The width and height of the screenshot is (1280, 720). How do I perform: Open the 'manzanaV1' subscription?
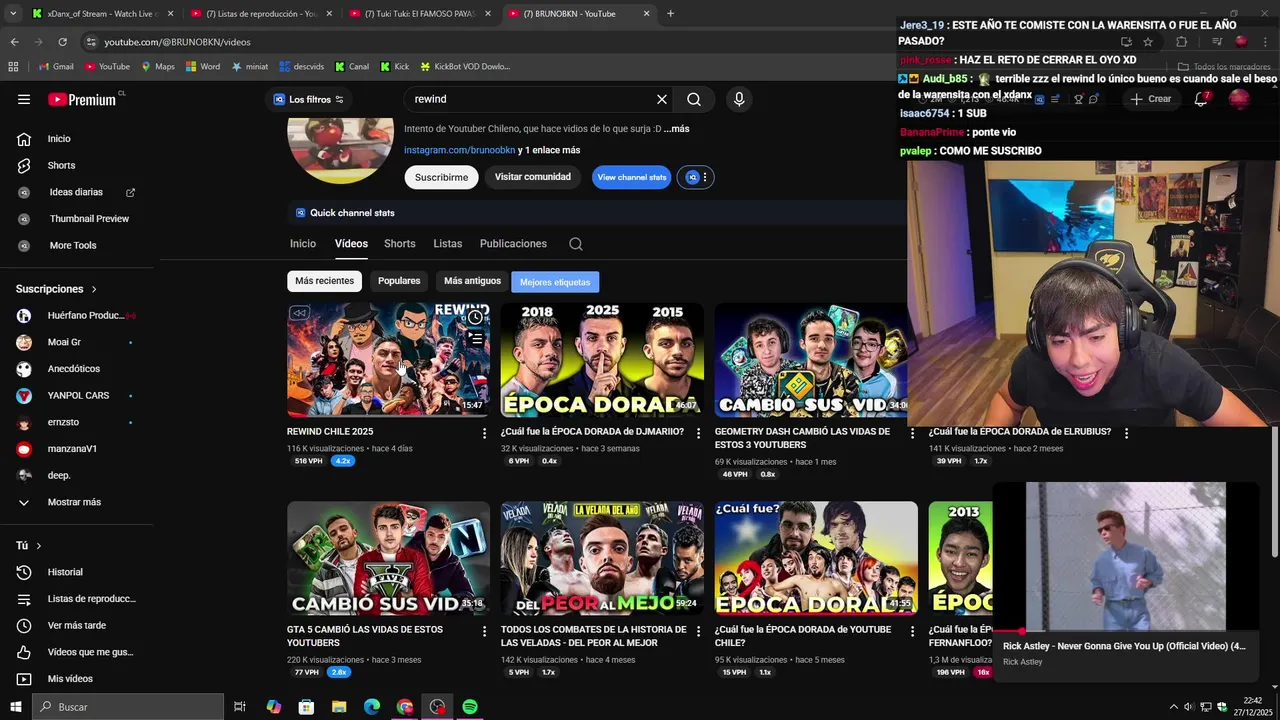(x=72, y=449)
